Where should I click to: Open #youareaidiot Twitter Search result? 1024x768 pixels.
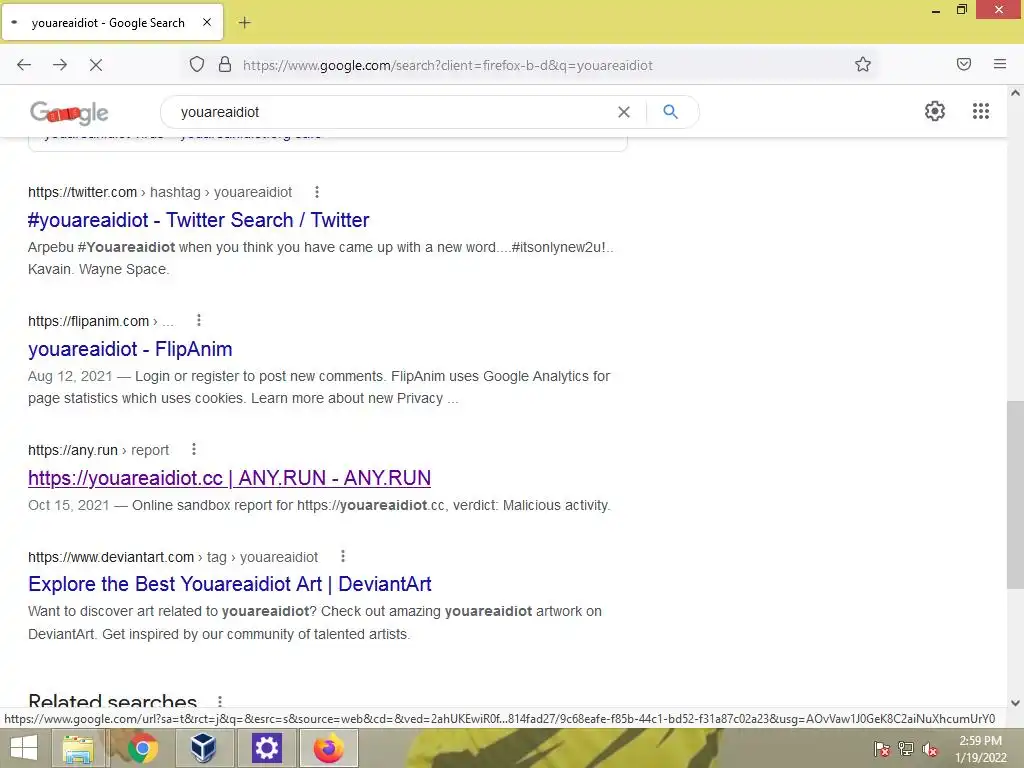199,220
